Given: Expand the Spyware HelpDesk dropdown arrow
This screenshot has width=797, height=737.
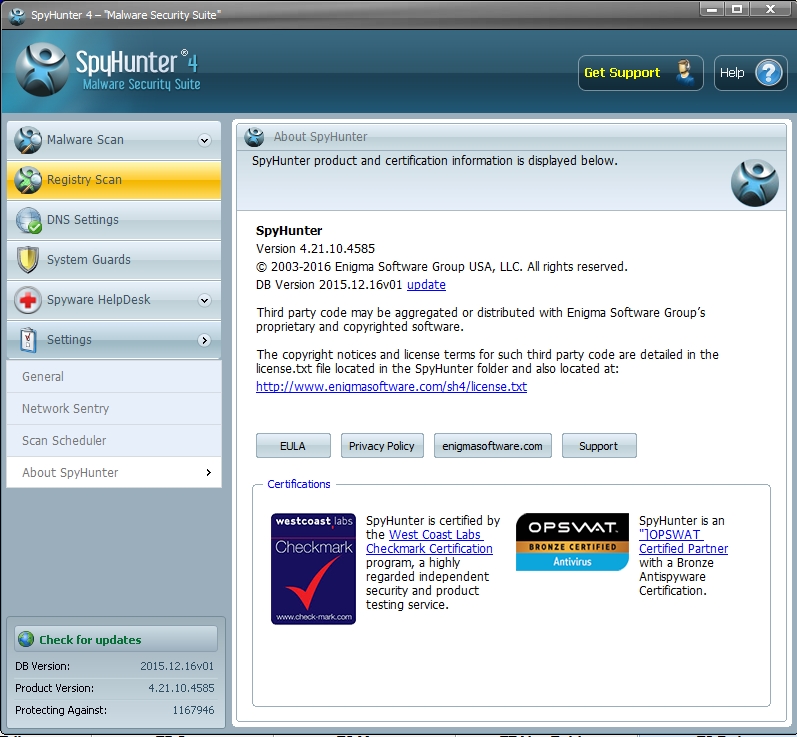Looking at the screenshot, I should tap(204, 300).
